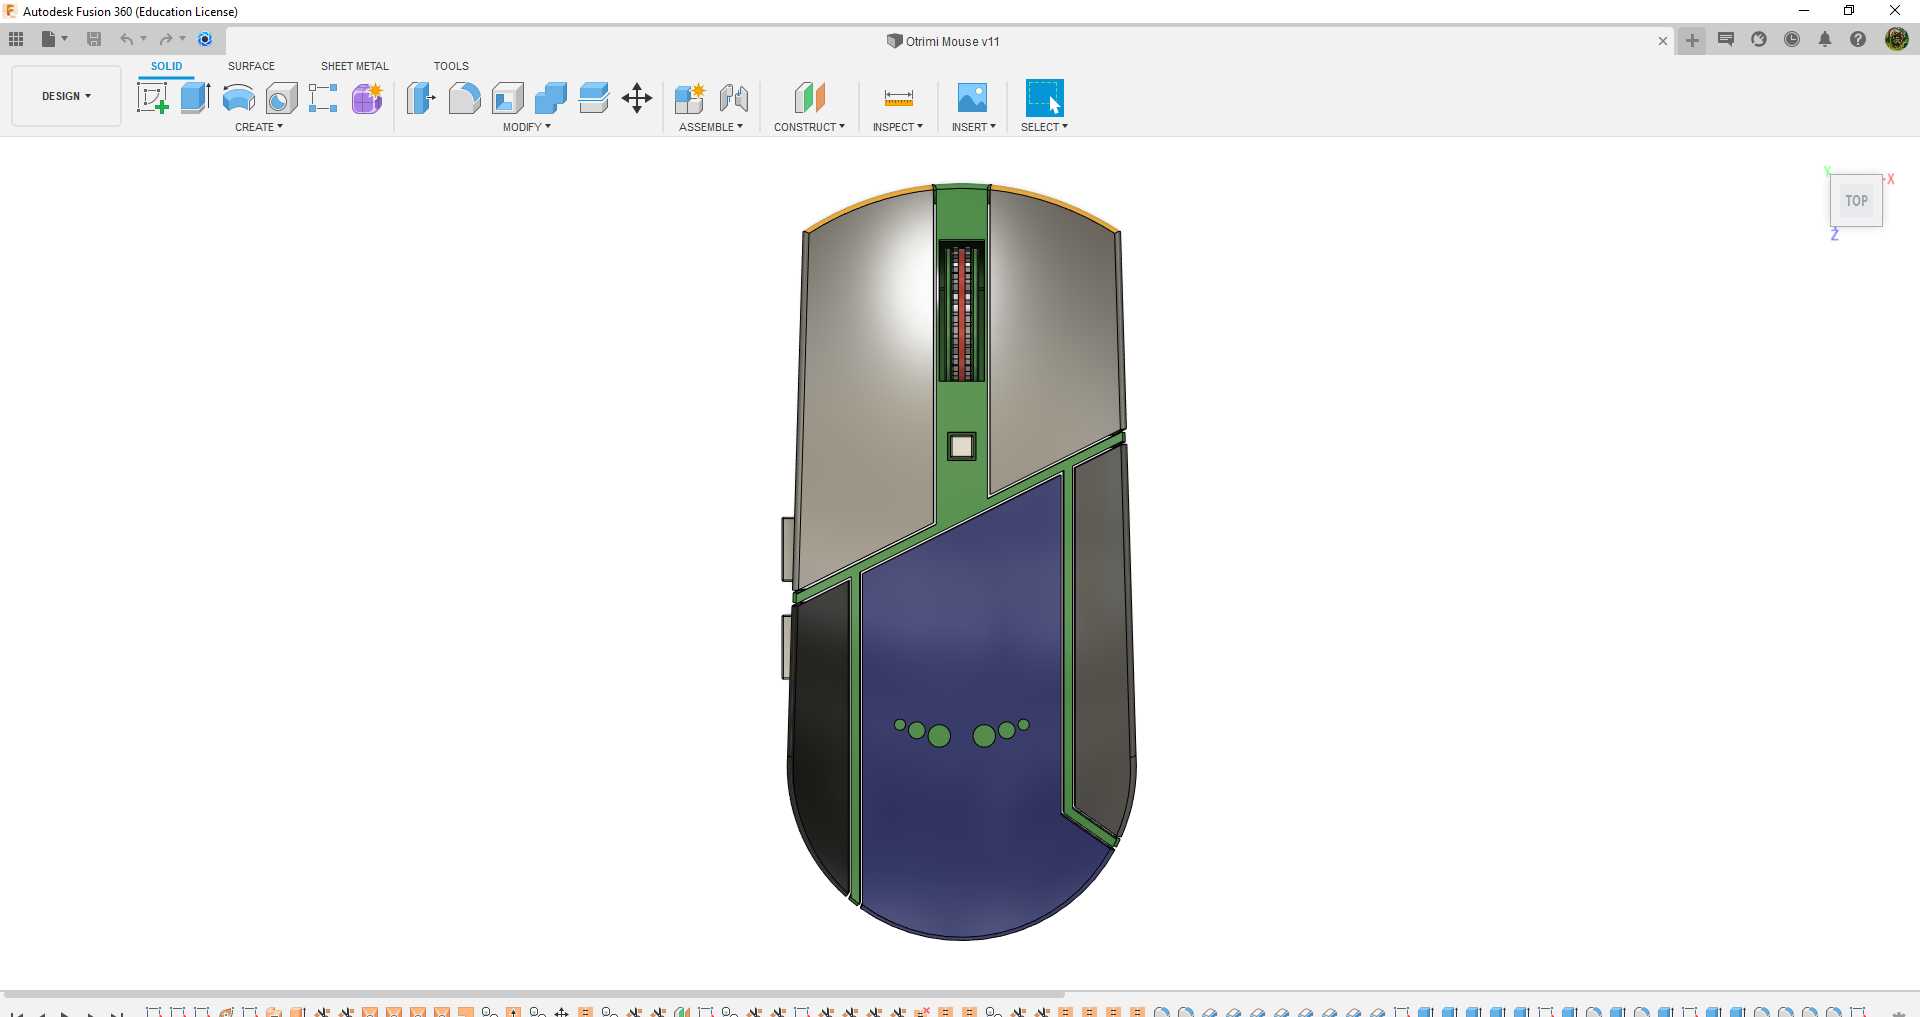Image resolution: width=1920 pixels, height=1017 pixels.
Task: Jump to the timeline end
Action: 116,1013
